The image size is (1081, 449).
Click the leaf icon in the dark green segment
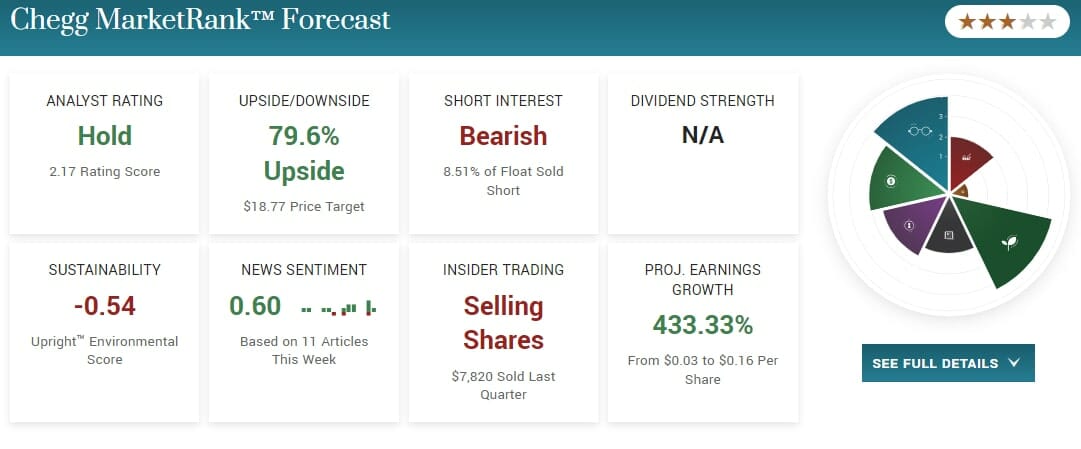coord(1010,241)
